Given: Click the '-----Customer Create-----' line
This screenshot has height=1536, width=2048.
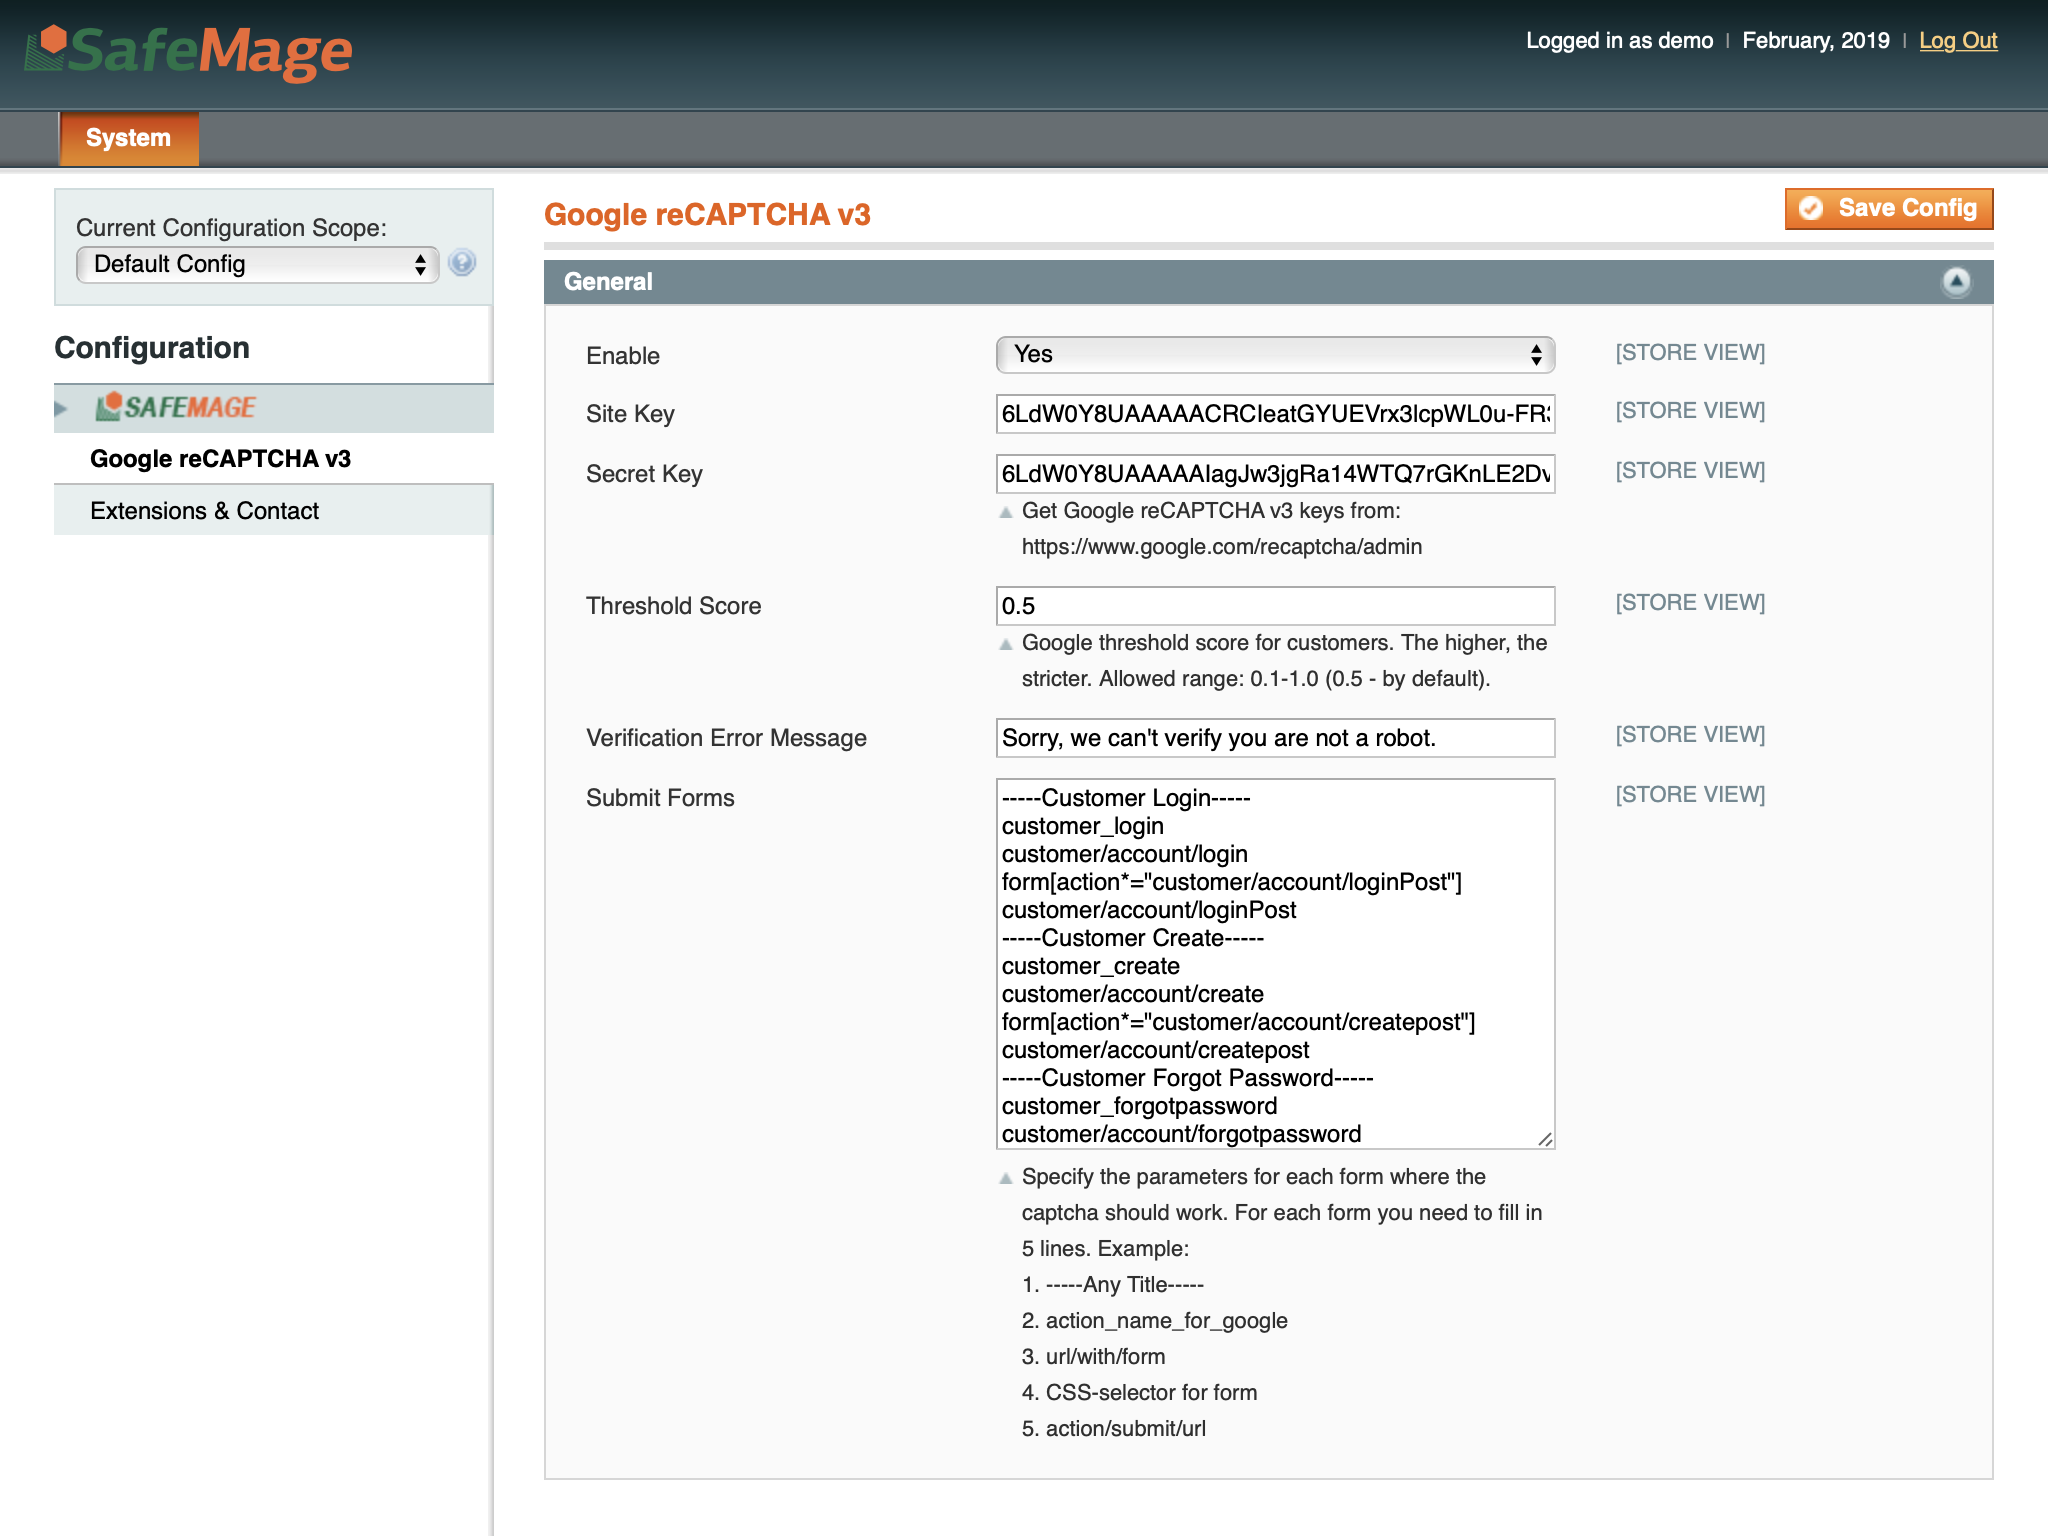Looking at the screenshot, I should point(1133,938).
